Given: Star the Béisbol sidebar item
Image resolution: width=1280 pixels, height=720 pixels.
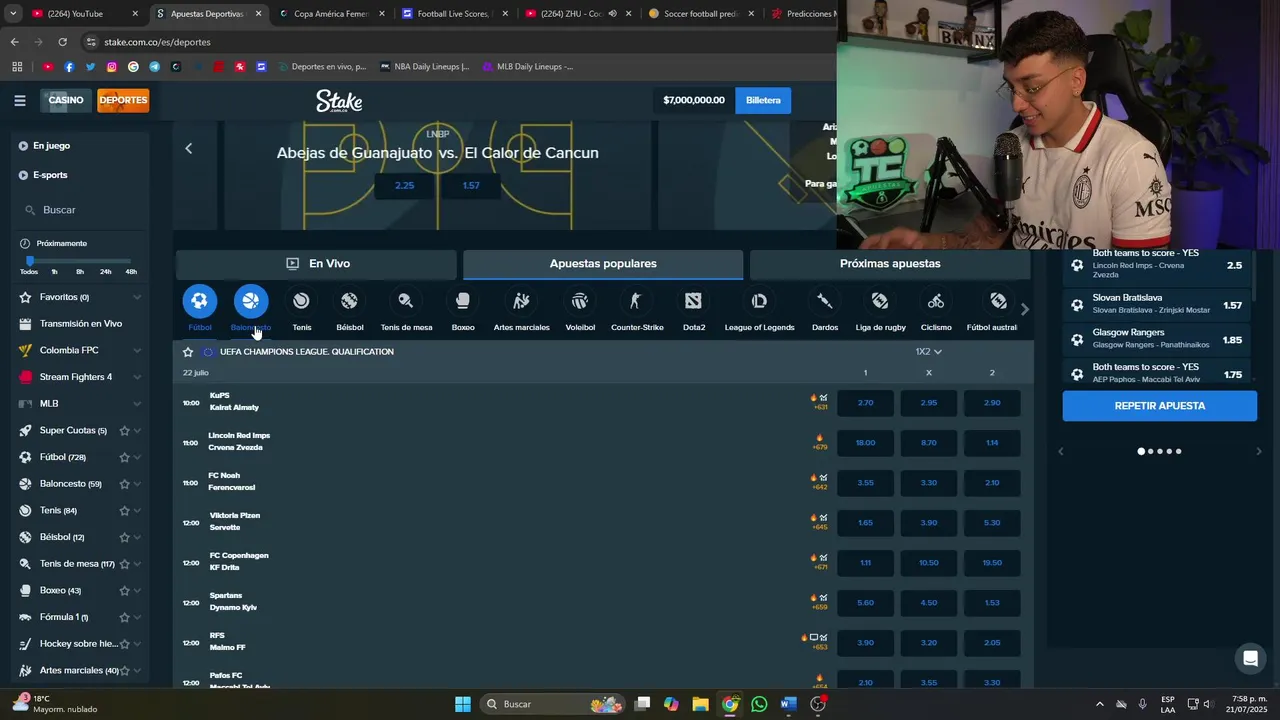Looking at the screenshot, I should [124, 537].
